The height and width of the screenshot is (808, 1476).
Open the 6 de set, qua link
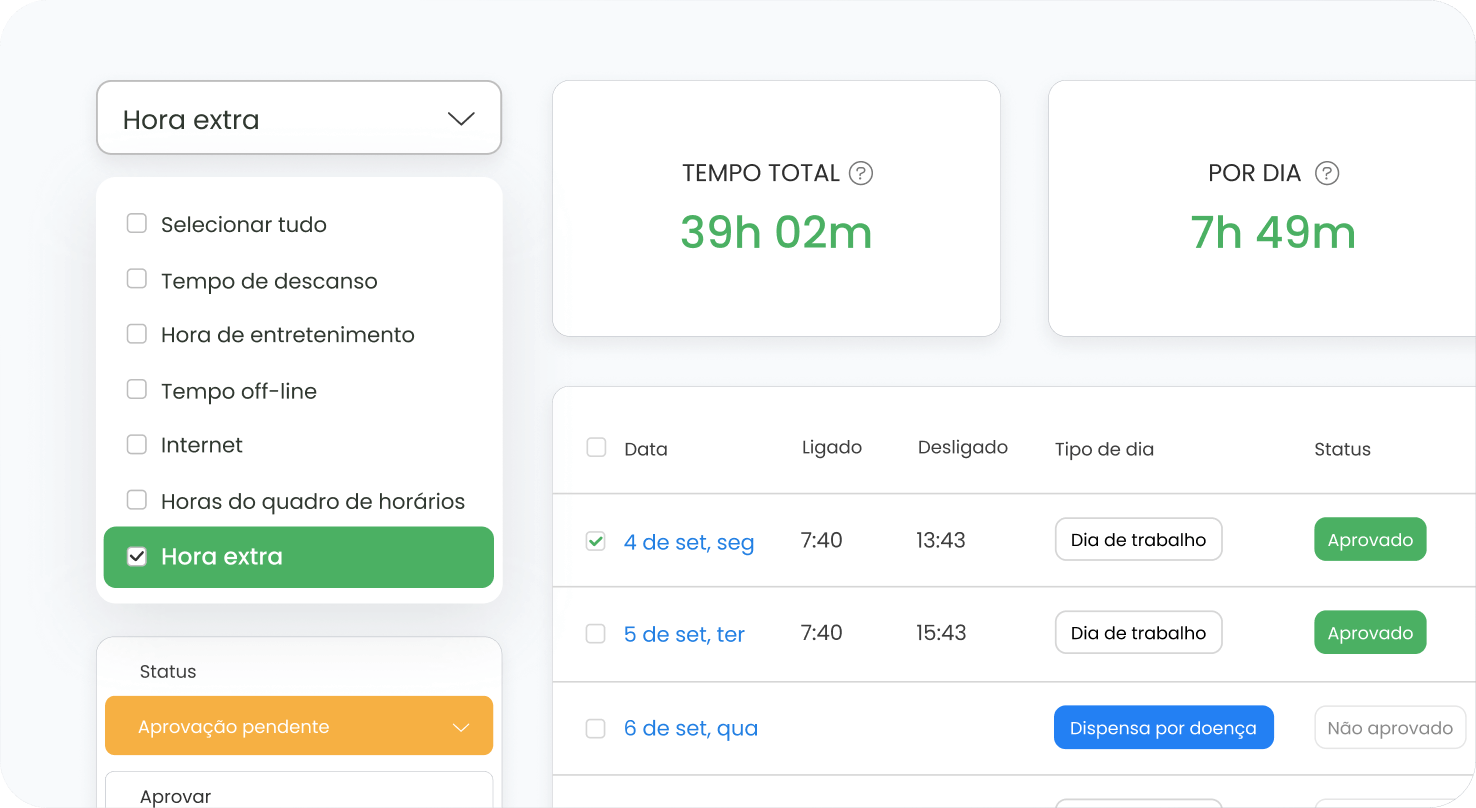coord(690,728)
